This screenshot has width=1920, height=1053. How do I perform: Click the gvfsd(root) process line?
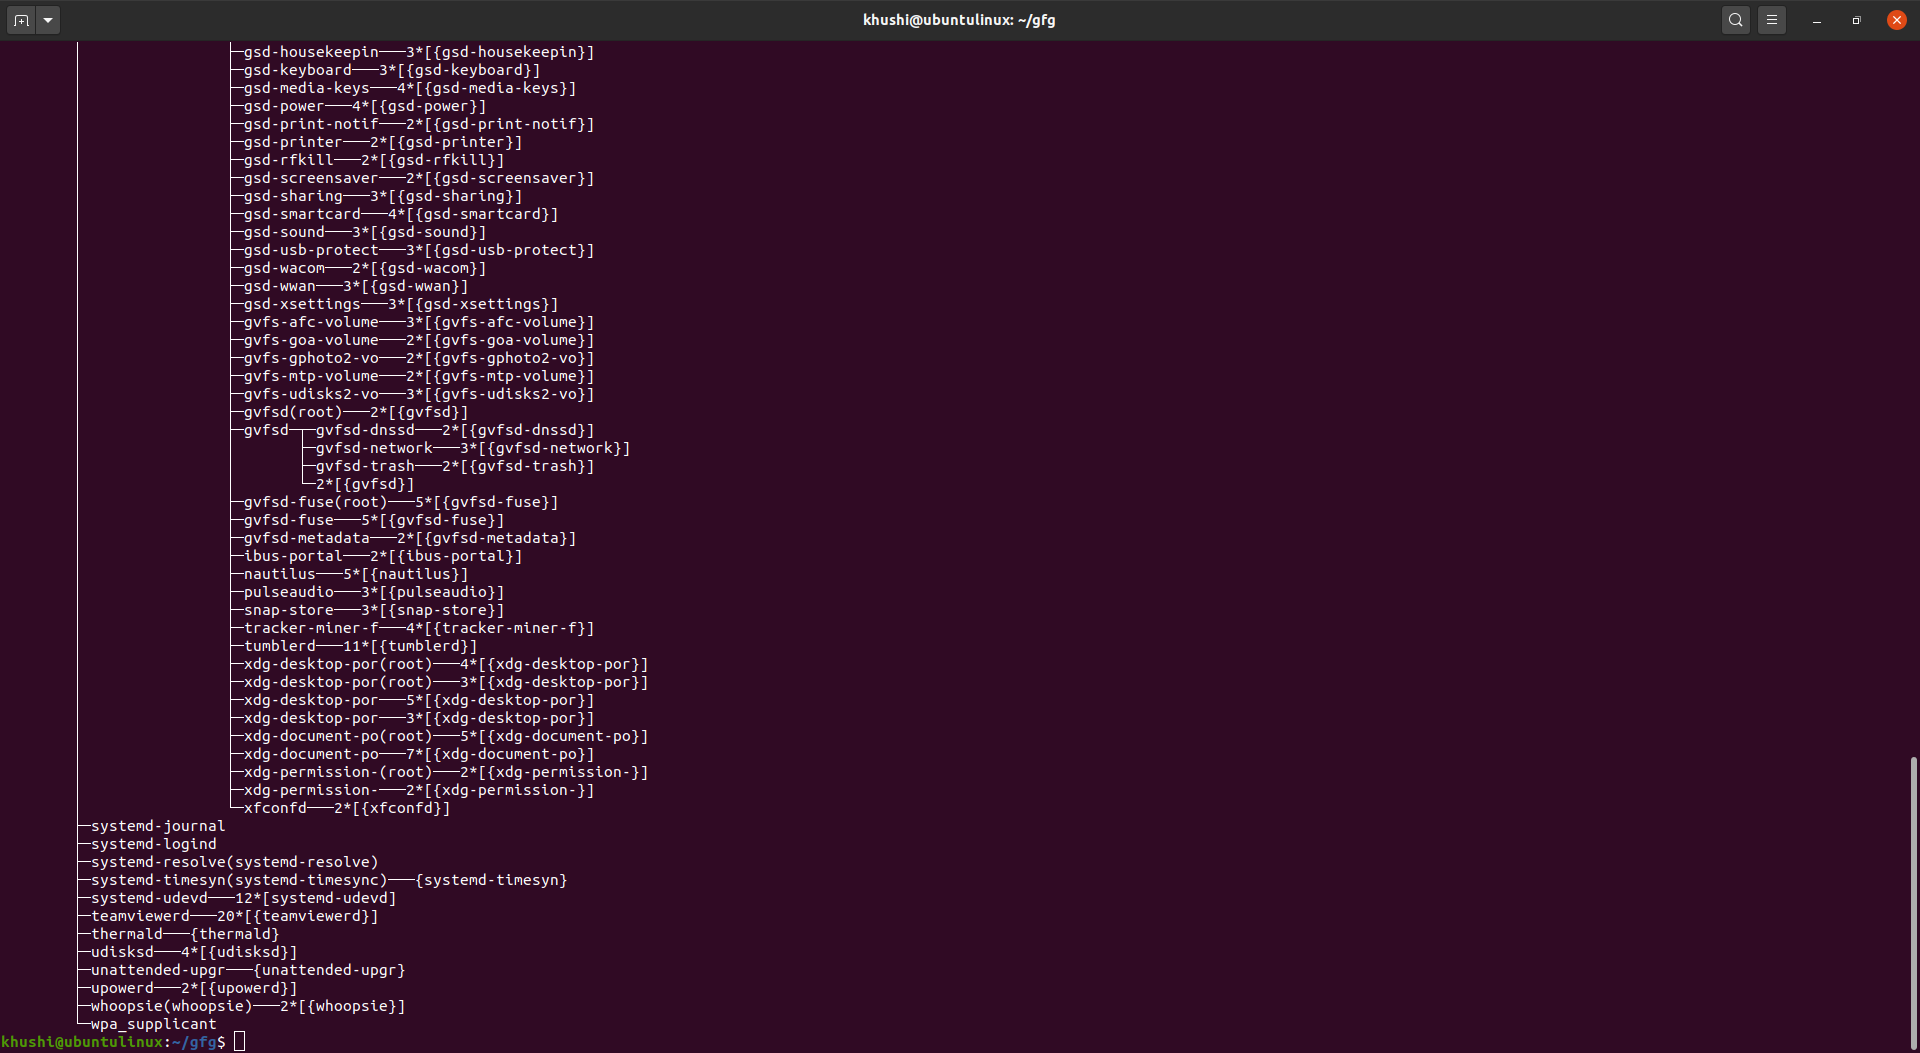[356, 412]
